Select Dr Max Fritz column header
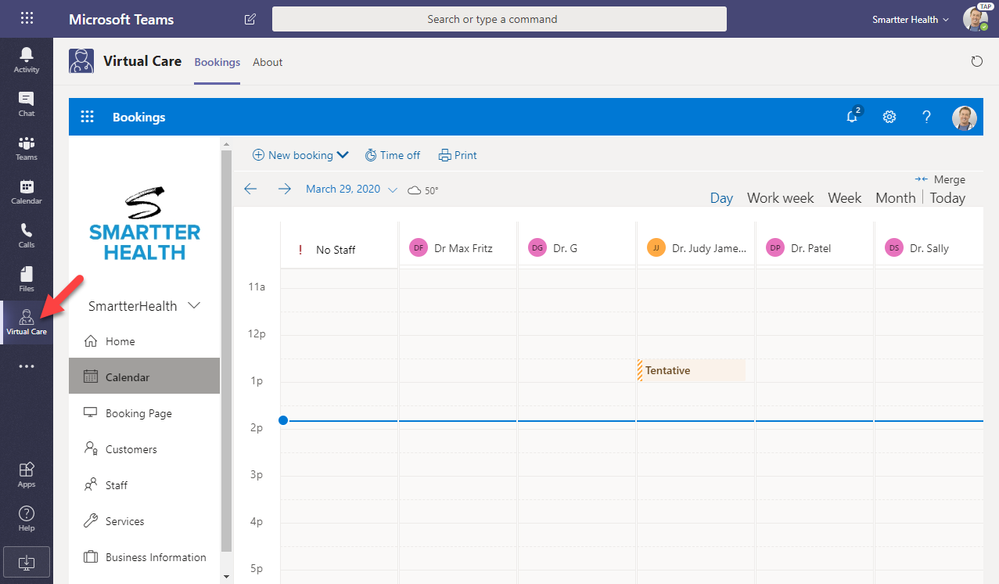 coord(458,248)
